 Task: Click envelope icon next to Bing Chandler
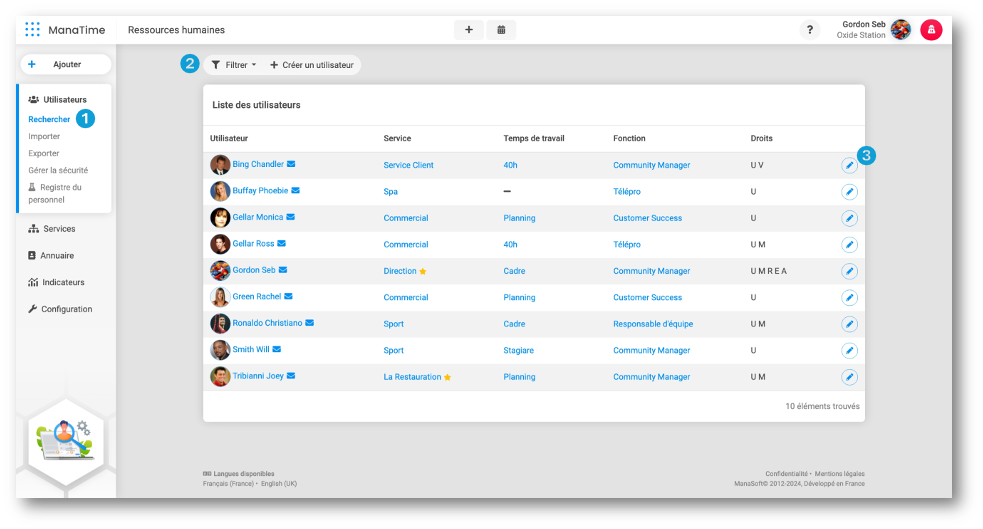click(x=291, y=164)
